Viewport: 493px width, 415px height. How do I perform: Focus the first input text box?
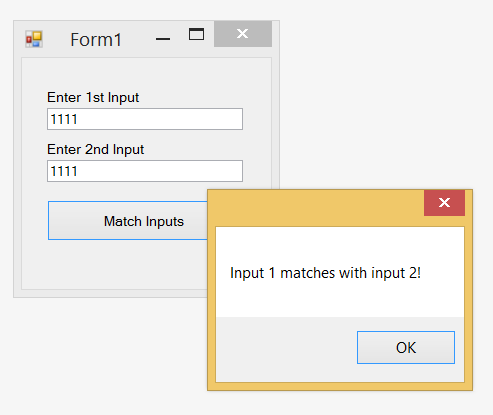tap(145, 119)
